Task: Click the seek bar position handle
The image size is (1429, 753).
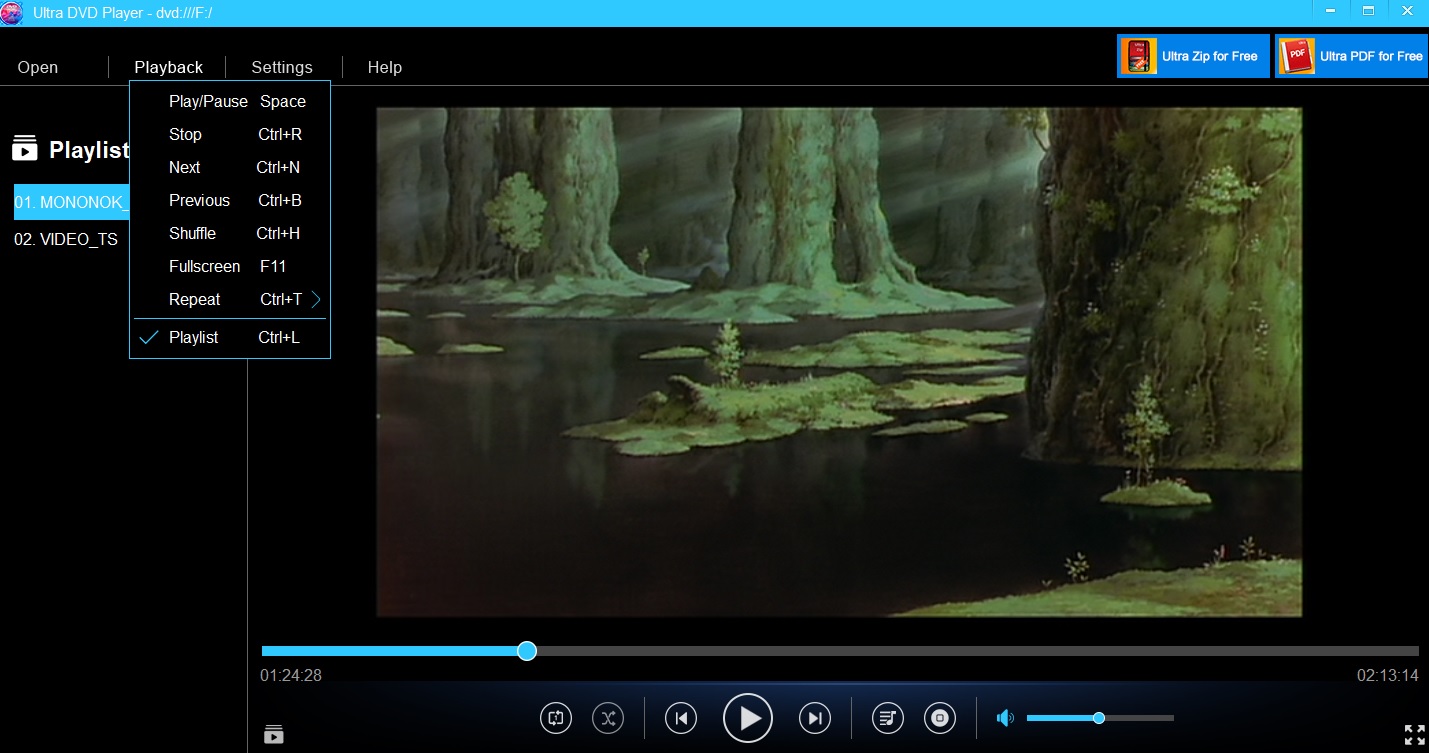Action: (527, 651)
